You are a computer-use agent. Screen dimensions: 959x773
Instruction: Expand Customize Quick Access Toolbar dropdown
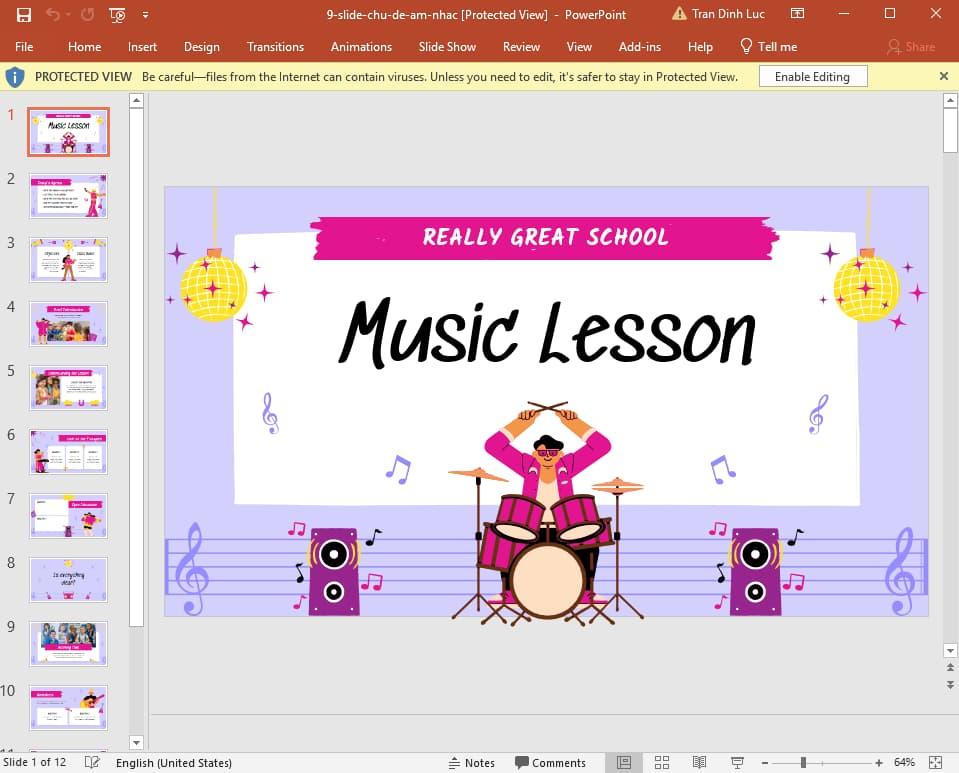[x=146, y=15]
